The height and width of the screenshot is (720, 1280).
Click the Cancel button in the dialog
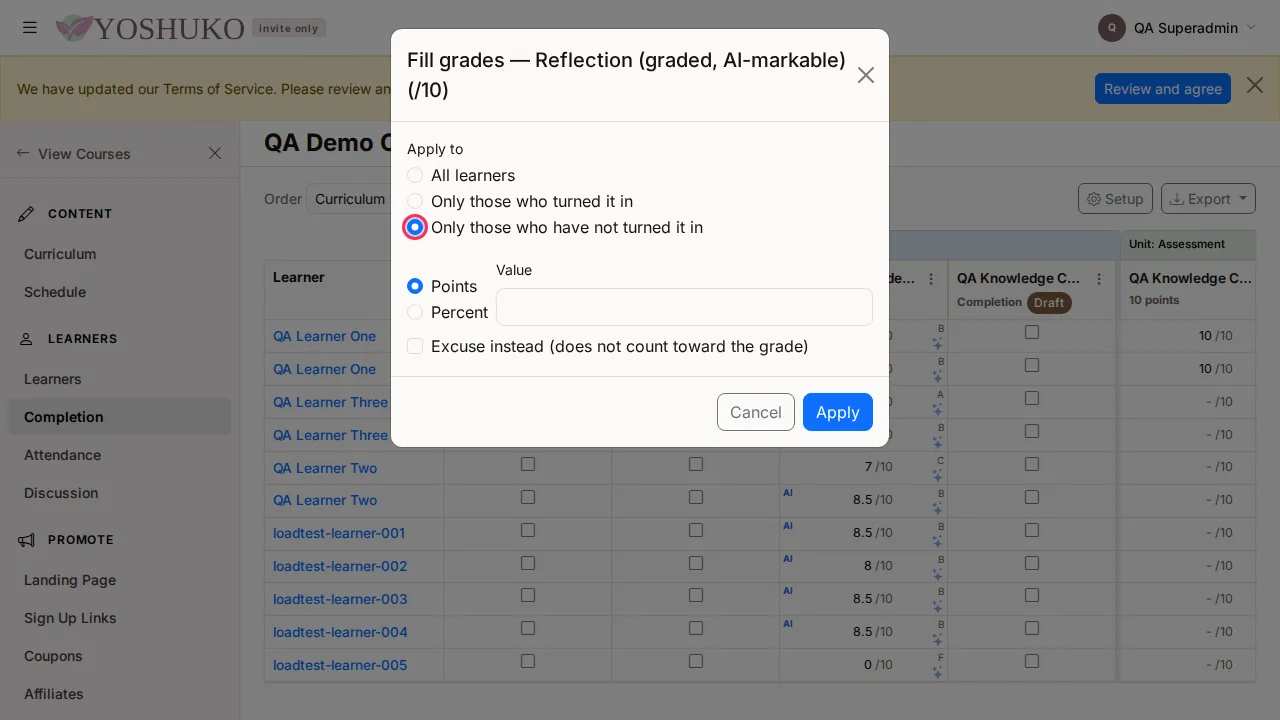pyautogui.click(x=756, y=412)
